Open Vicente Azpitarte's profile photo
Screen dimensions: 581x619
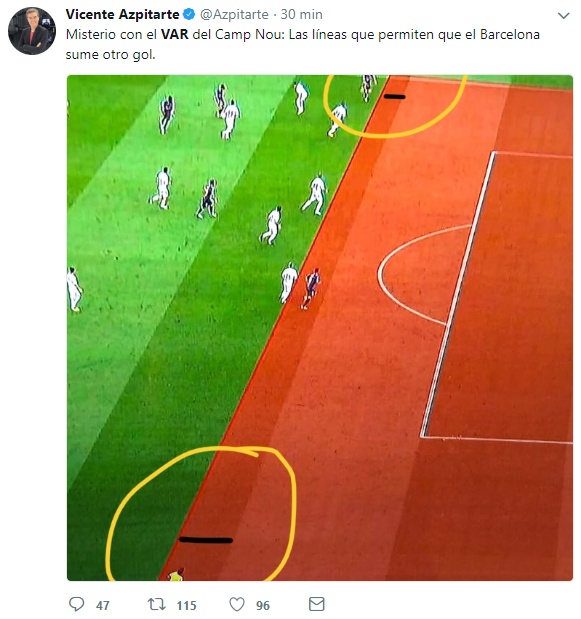click(32, 31)
